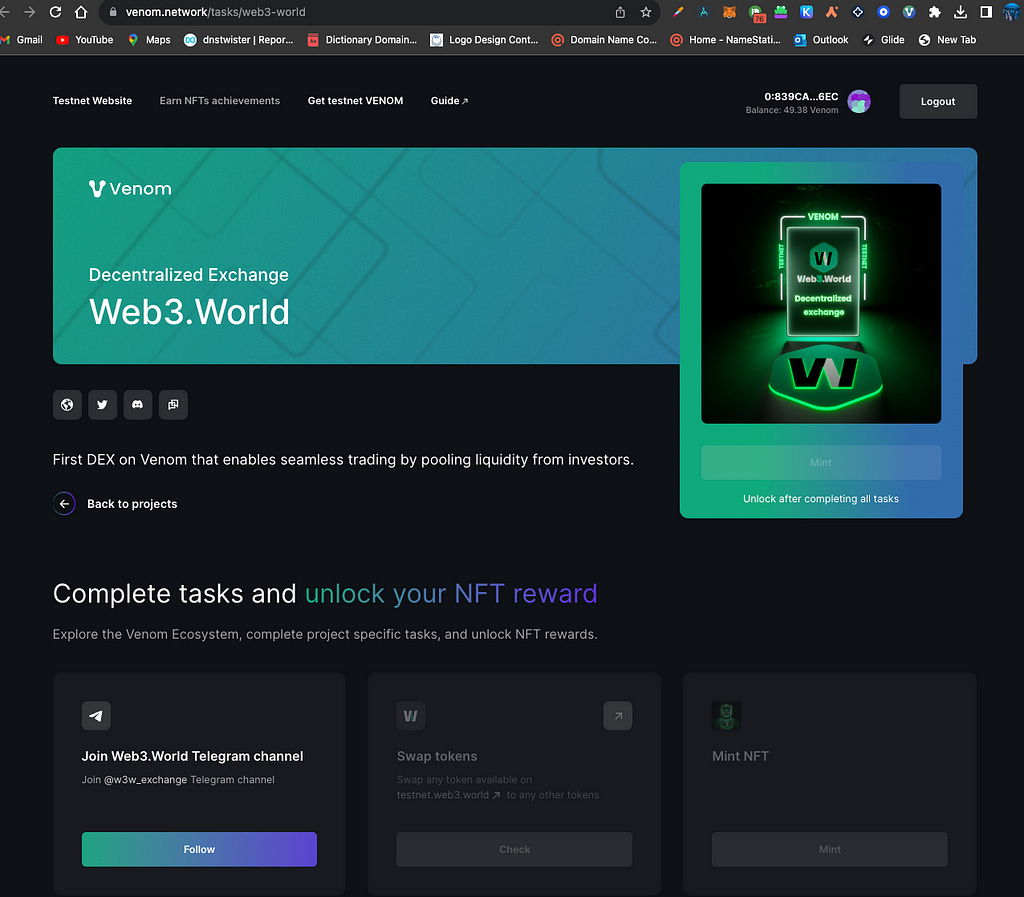Open Home - NameStati... bookmark
Screen dimensions: 1024x897
click(726, 40)
